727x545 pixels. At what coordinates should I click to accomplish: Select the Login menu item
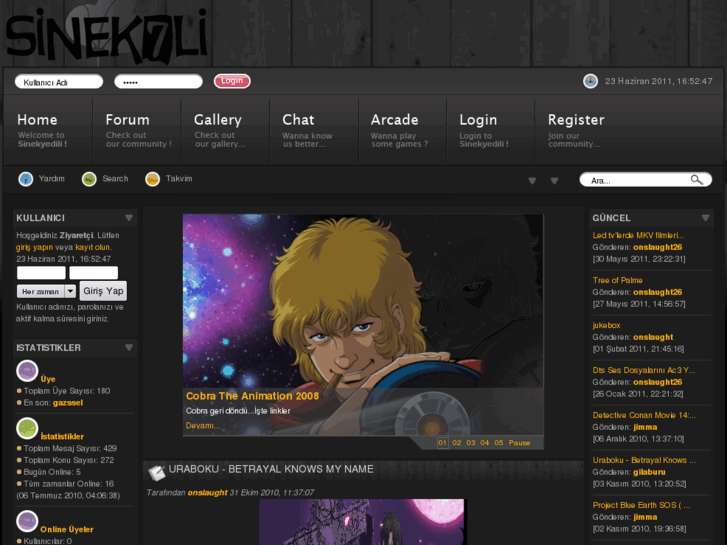[484, 131]
